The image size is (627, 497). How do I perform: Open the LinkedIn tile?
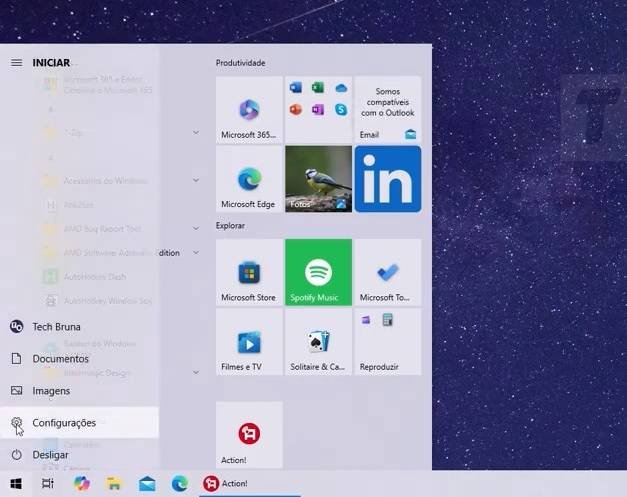pos(388,179)
